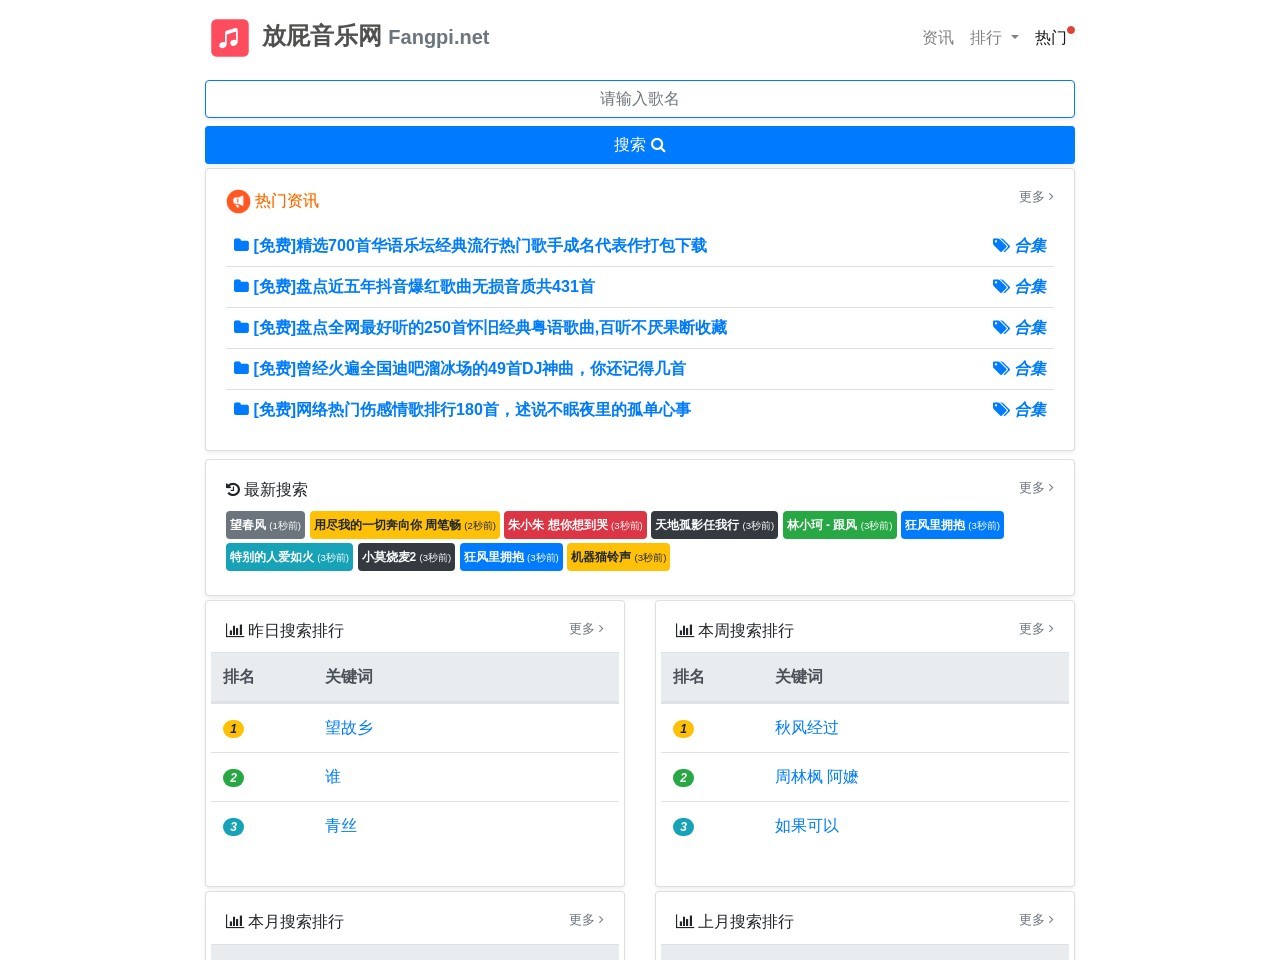Image resolution: width=1280 pixels, height=960 pixels.
Task: Open the 排行 dropdown menu
Action: click(993, 38)
